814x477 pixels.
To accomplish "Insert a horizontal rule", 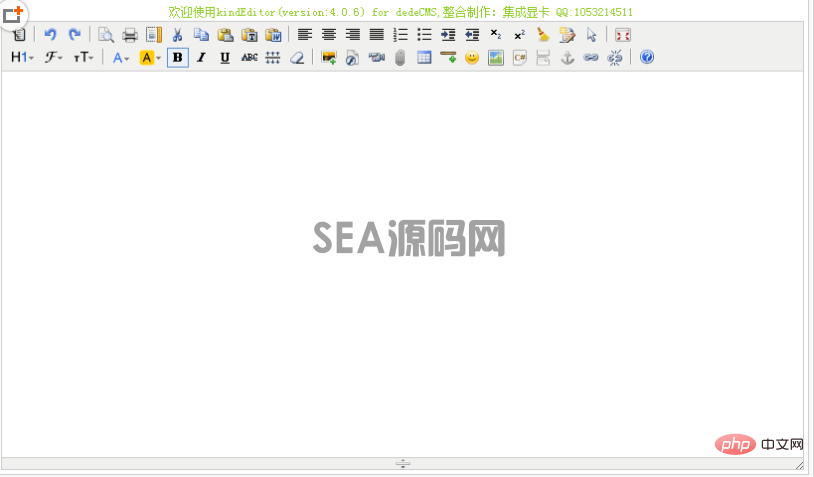I will (x=448, y=58).
